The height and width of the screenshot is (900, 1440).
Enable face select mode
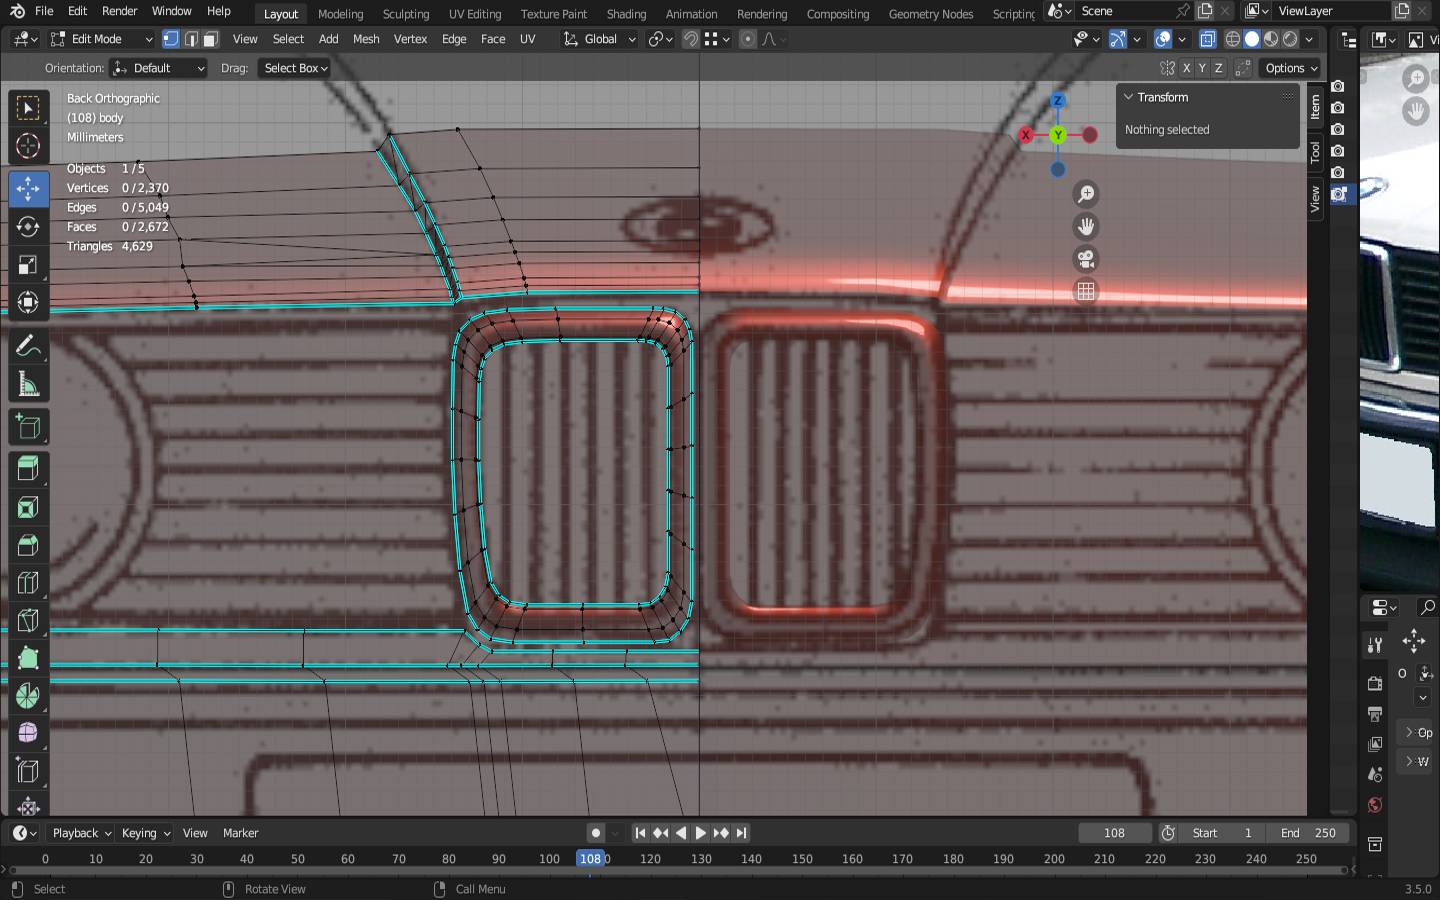coord(210,39)
